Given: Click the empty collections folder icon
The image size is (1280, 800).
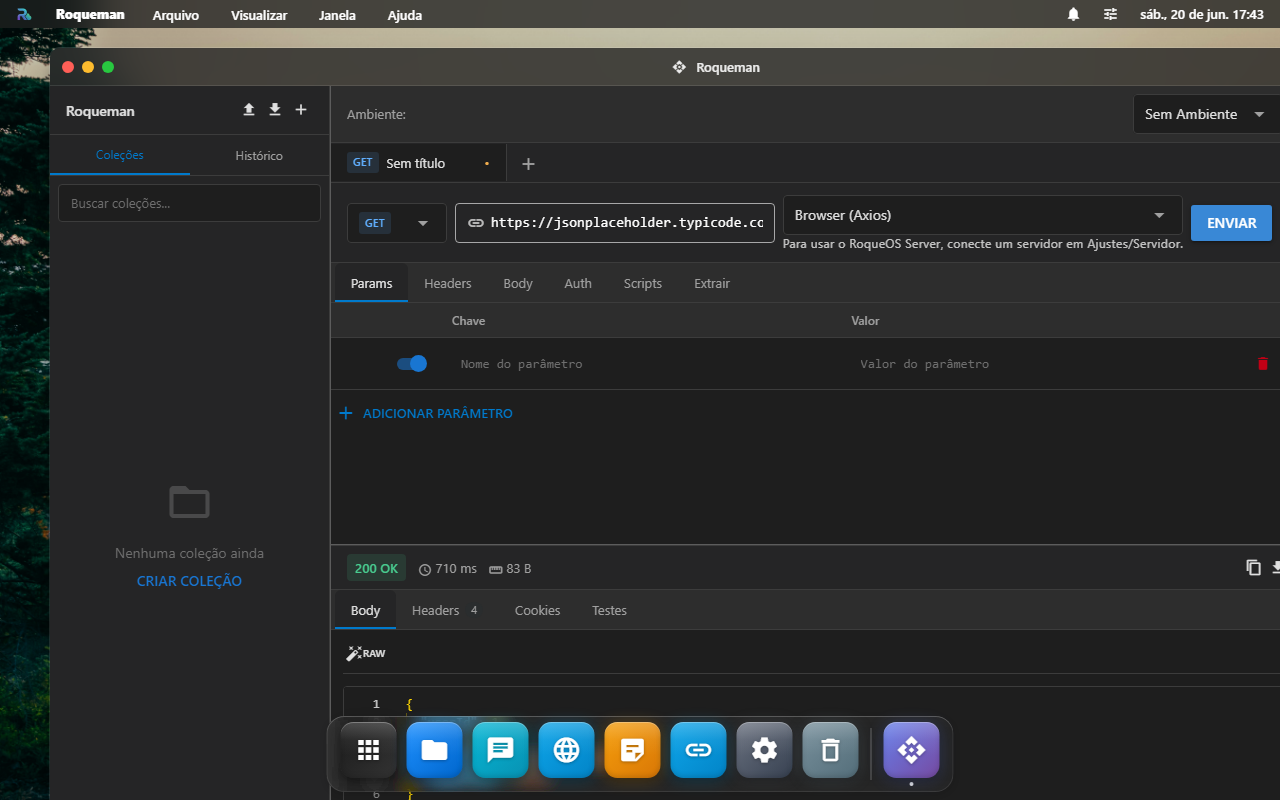Looking at the screenshot, I should (189, 502).
